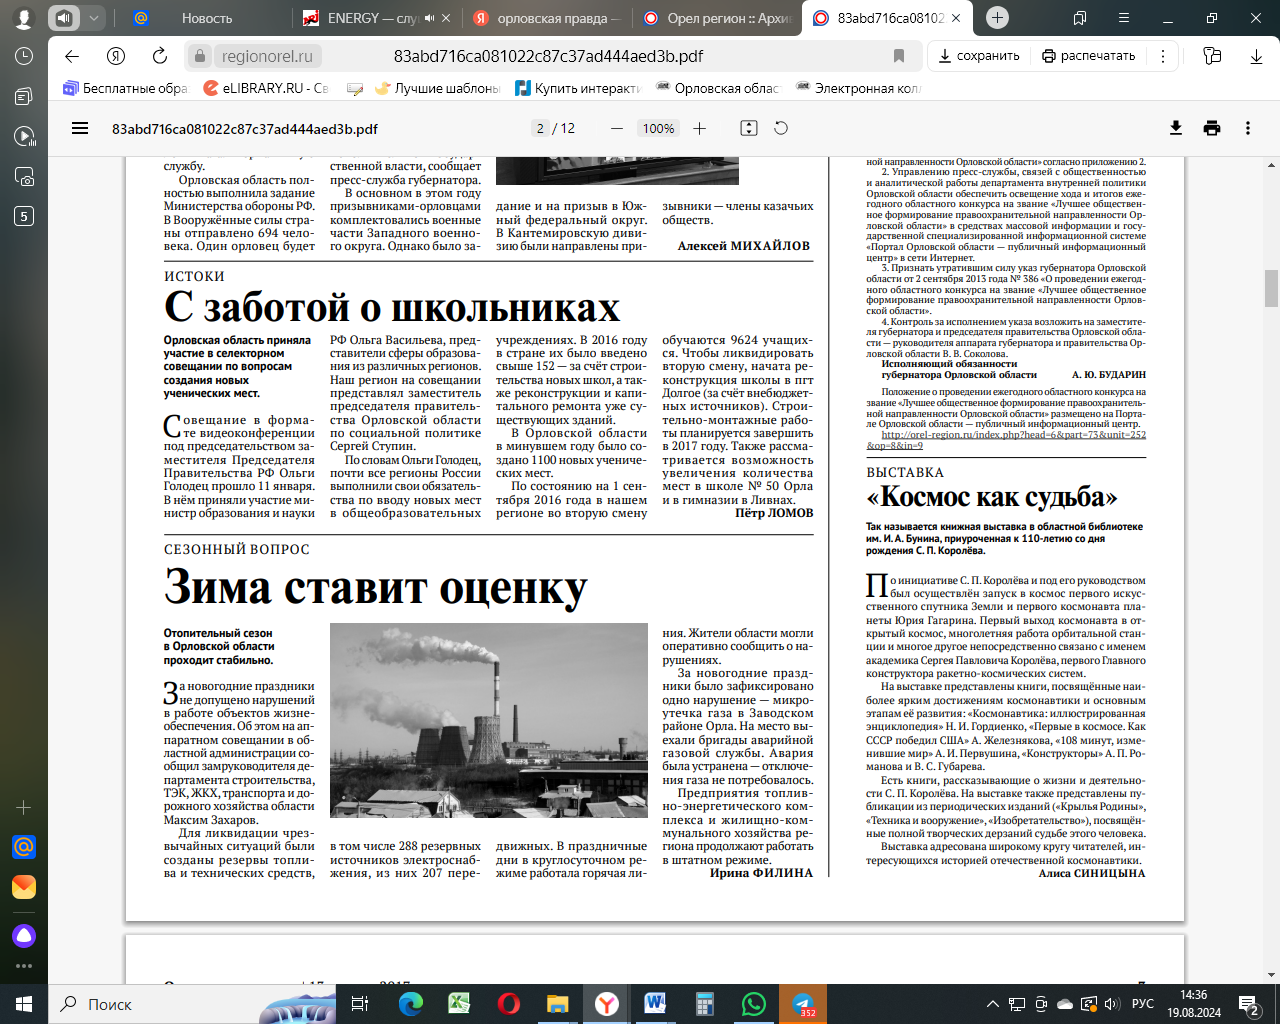Mute the ENERGY tab audio
Image resolution: width=1280 pixels, height=1024 pixels.
coord(429,18)
